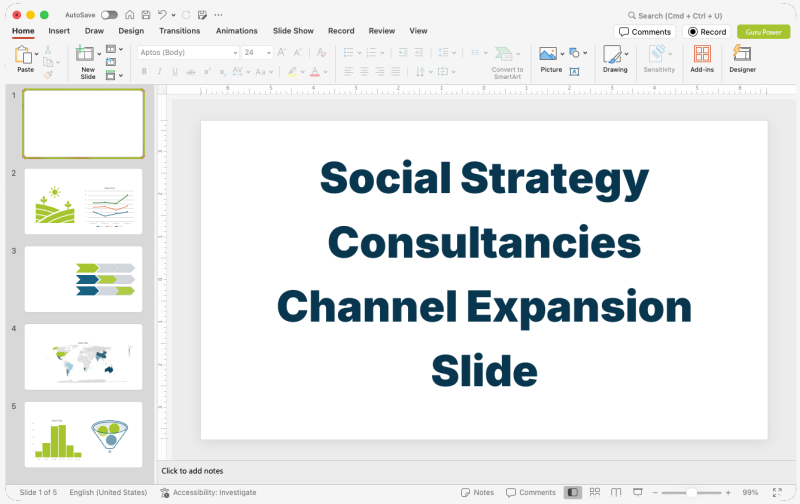Expand the New Slide dropdown arrow
The width and height of the screenshot is (800, 504).
click(99, 54)
